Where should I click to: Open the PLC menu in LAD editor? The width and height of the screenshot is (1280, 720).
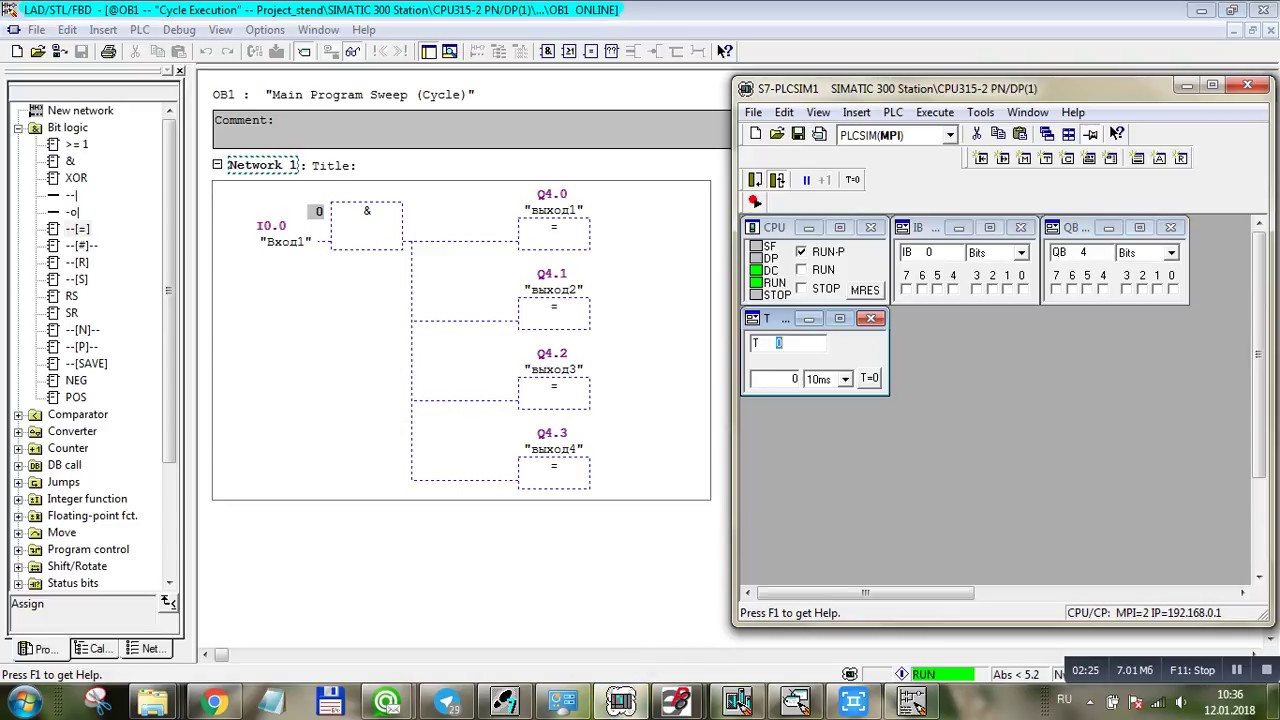139,30
